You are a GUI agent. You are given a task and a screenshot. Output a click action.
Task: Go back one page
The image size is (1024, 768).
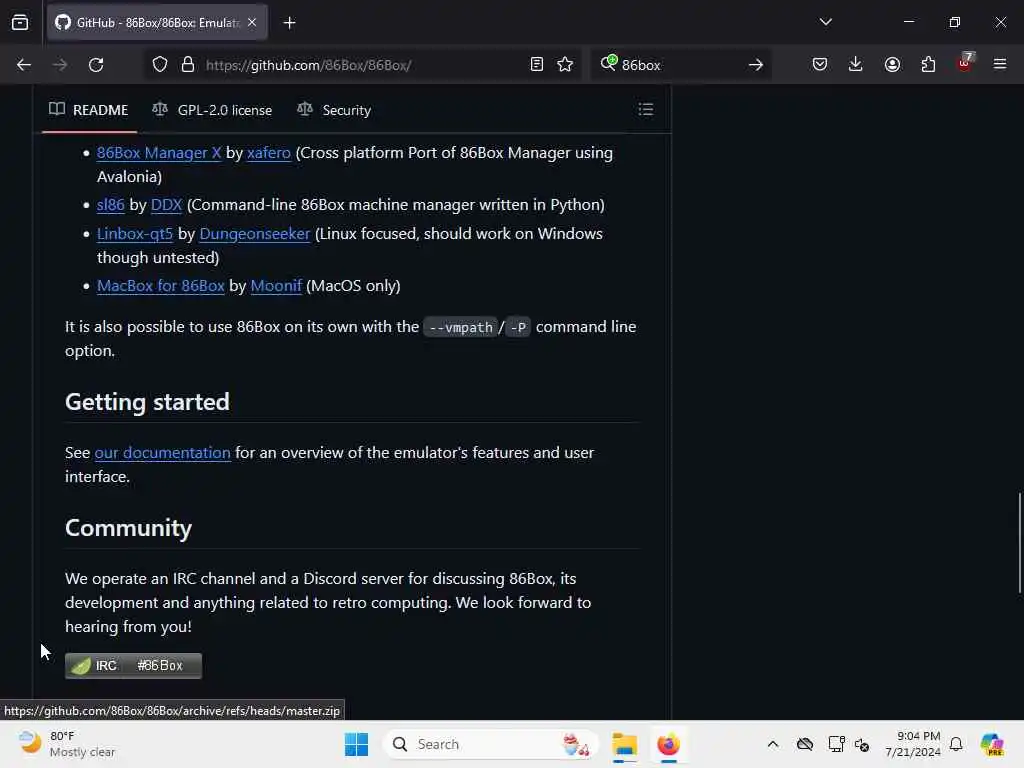point(24,65)
